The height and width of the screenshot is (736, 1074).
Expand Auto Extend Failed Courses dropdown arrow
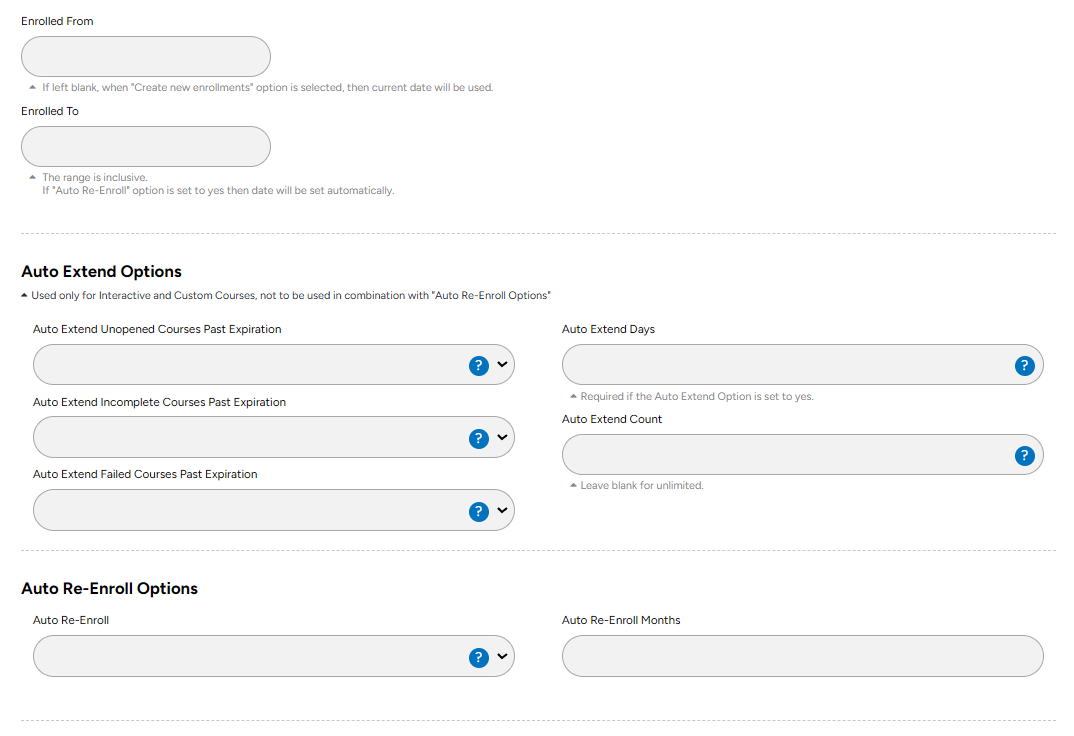point(502,509)
